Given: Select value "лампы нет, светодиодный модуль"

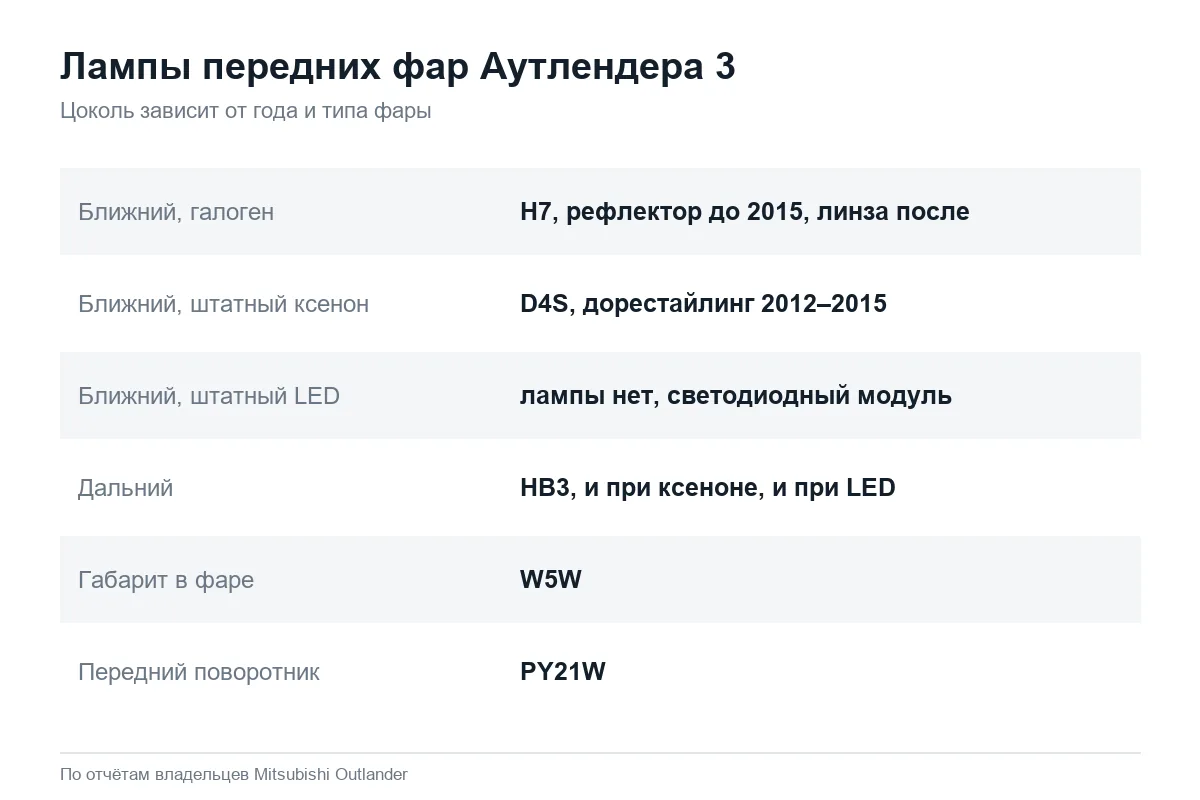Looking at the screenshot, I should pos(736,396).
